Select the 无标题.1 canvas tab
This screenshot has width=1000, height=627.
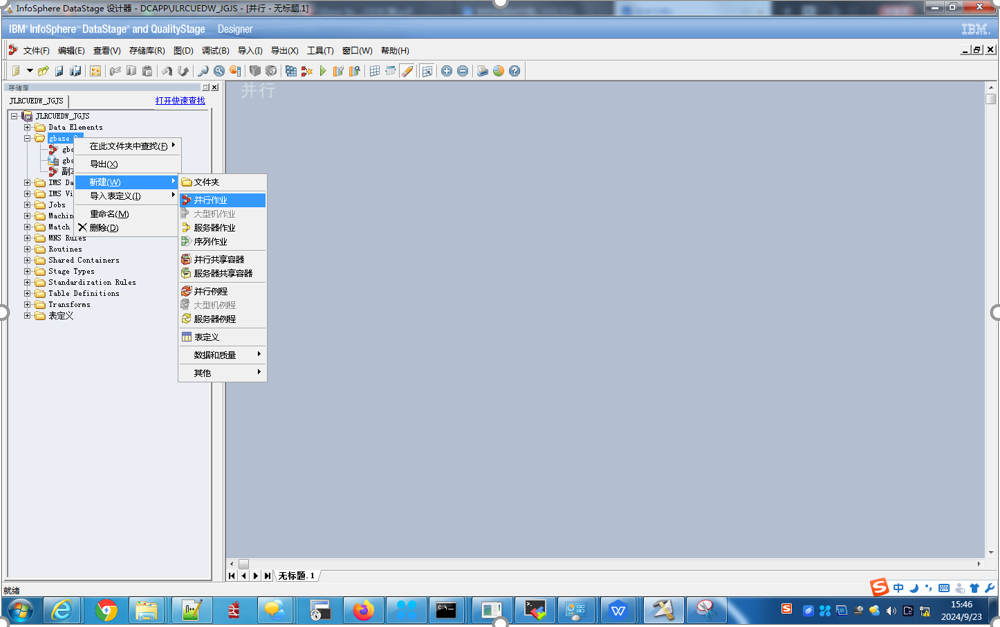pos(296,575)
